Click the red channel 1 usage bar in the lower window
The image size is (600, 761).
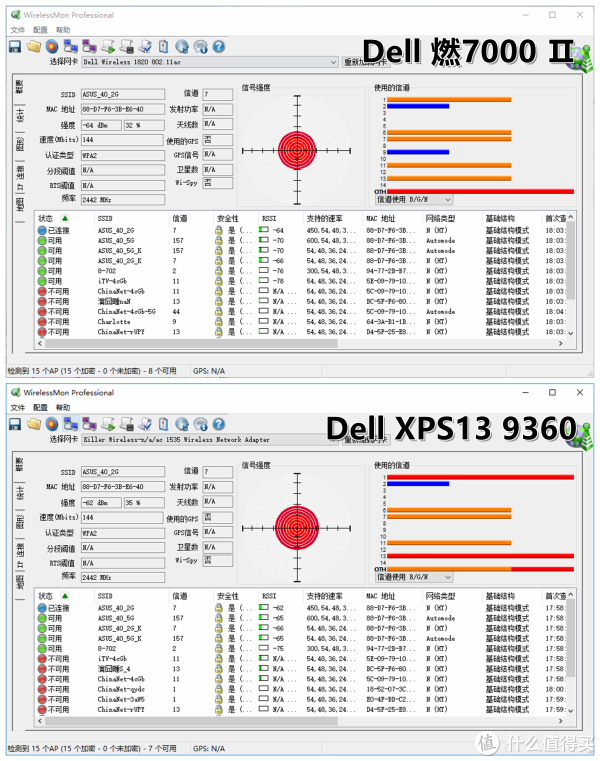point(480,477)
